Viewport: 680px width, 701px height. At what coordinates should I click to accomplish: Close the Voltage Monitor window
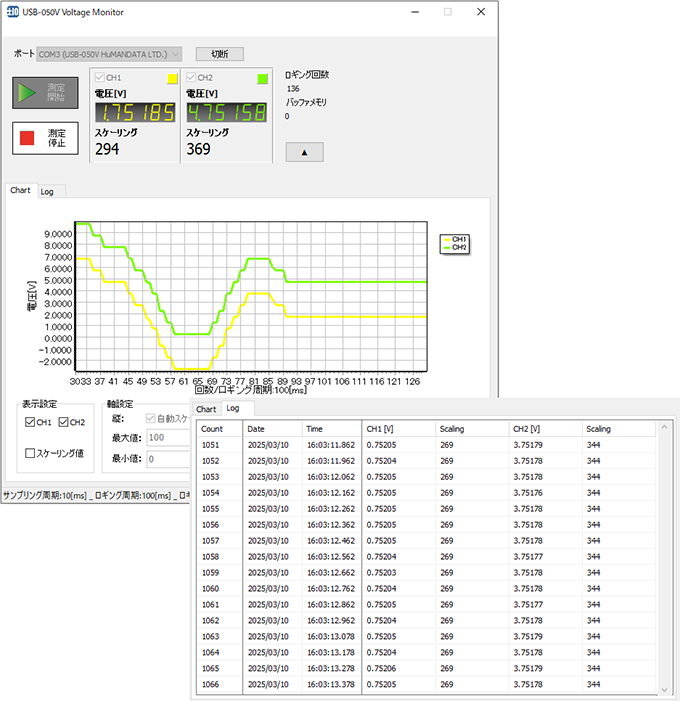481,12
